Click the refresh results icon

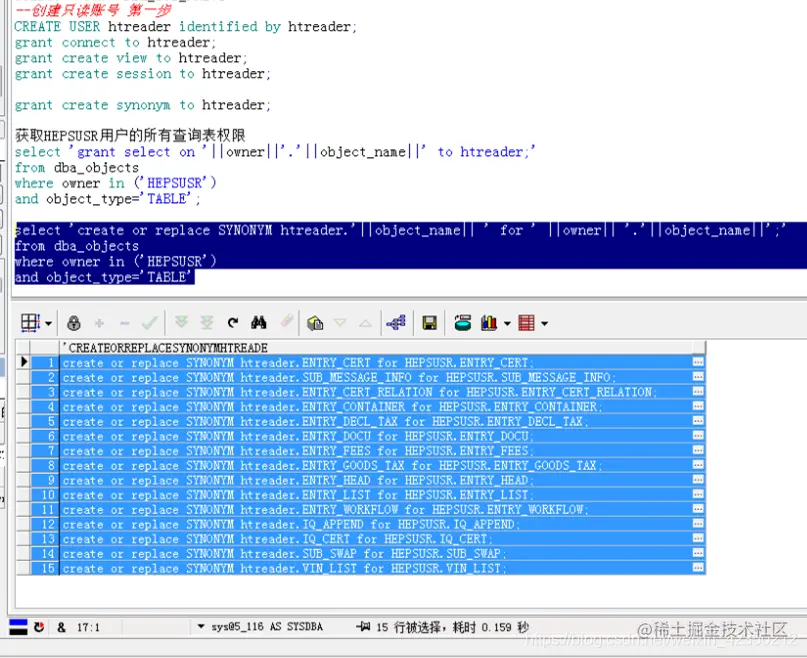point(233,323)
